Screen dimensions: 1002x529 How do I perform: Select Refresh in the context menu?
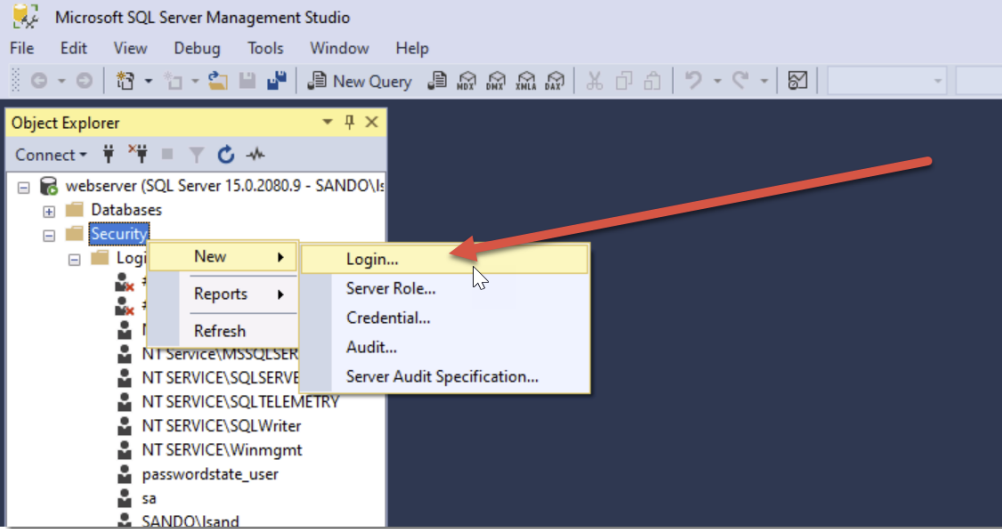pyautogui.click(x=223, y=332)
